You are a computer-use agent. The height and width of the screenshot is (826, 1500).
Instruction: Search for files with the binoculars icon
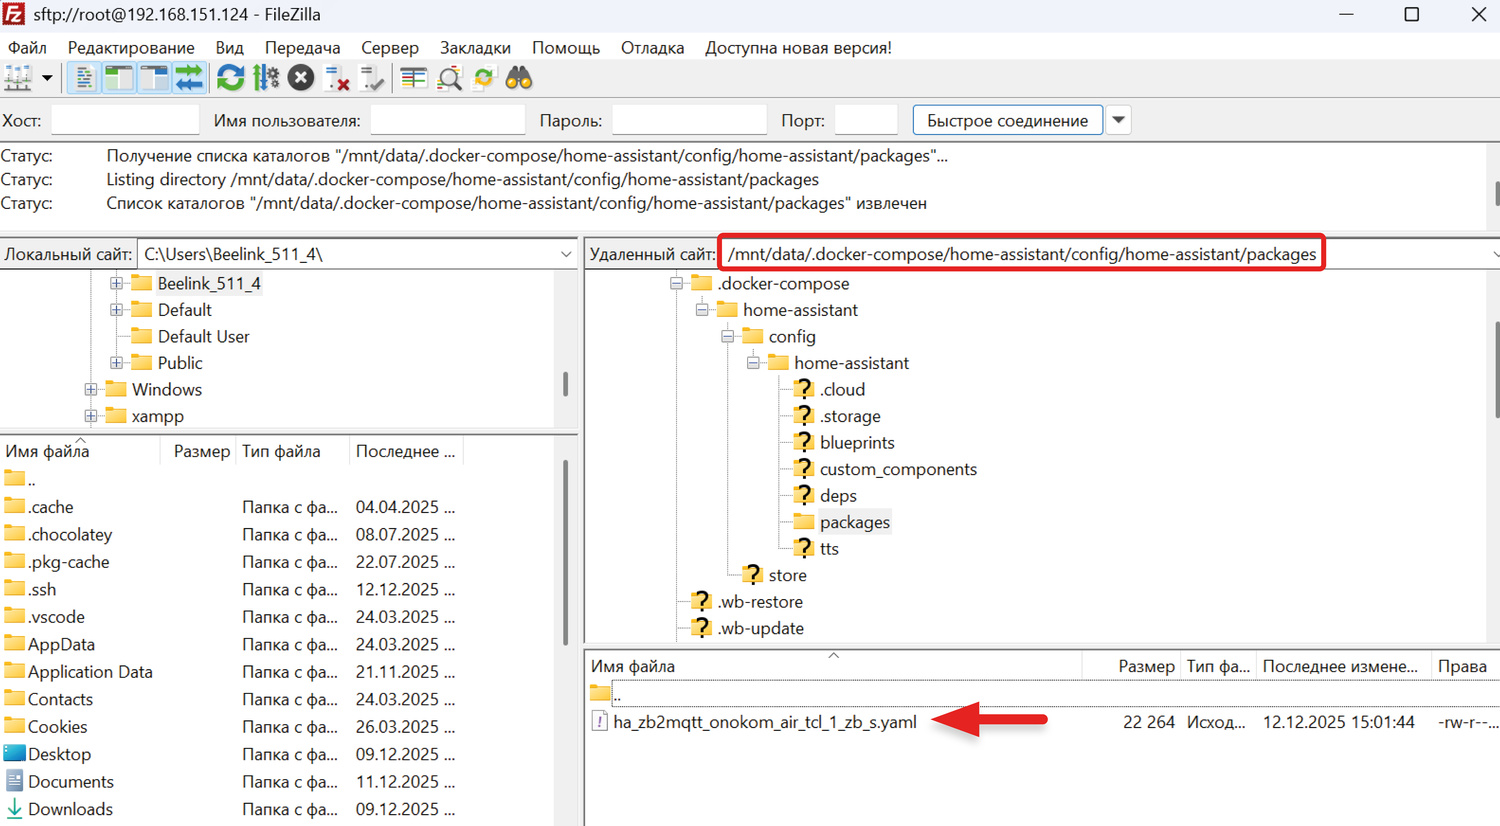(519, 78)
